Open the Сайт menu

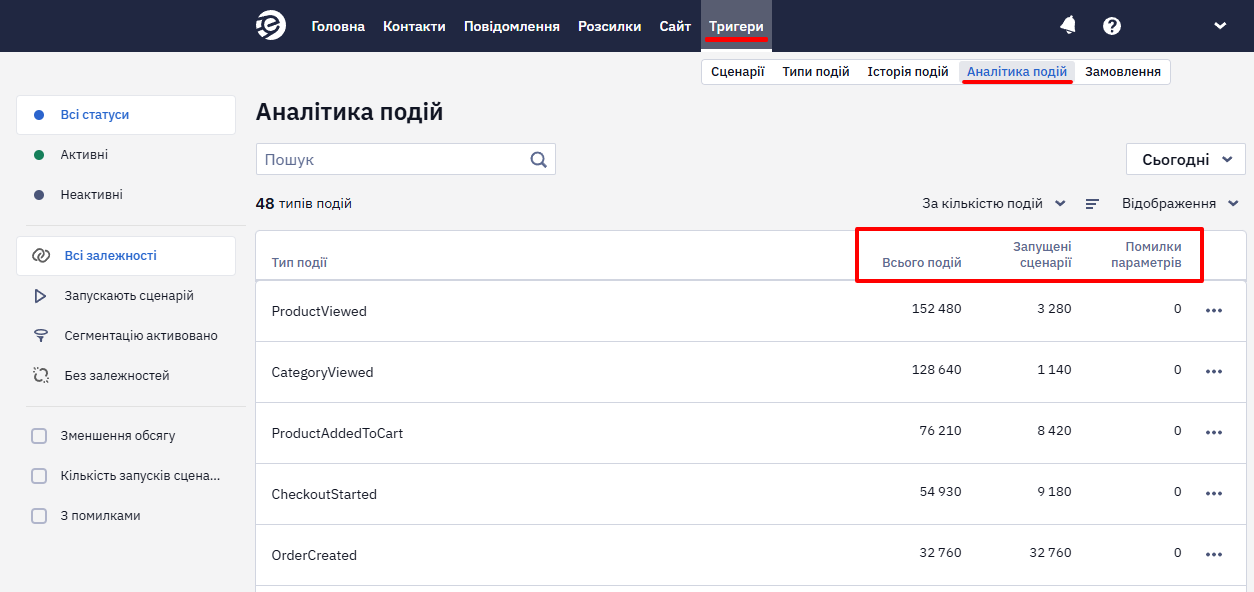pos(675,26)
